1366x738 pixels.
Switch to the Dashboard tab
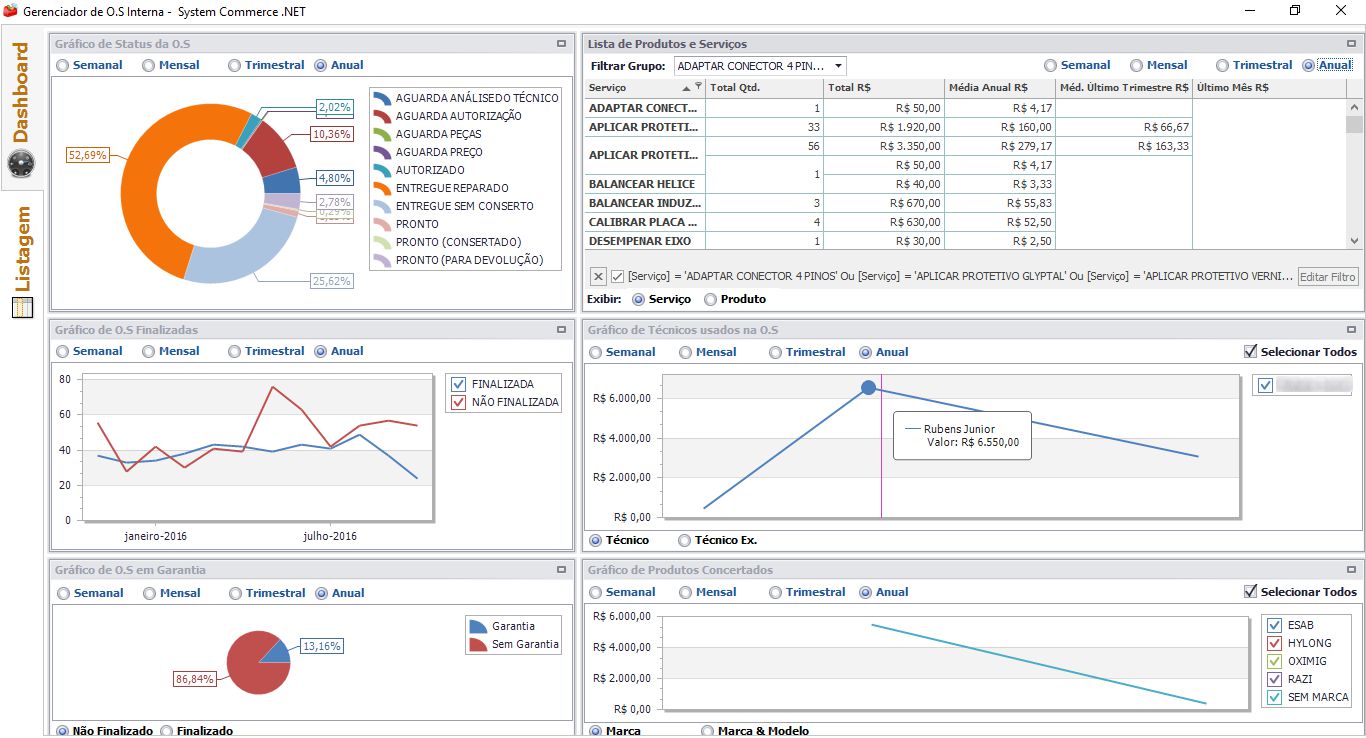[22, 93]
